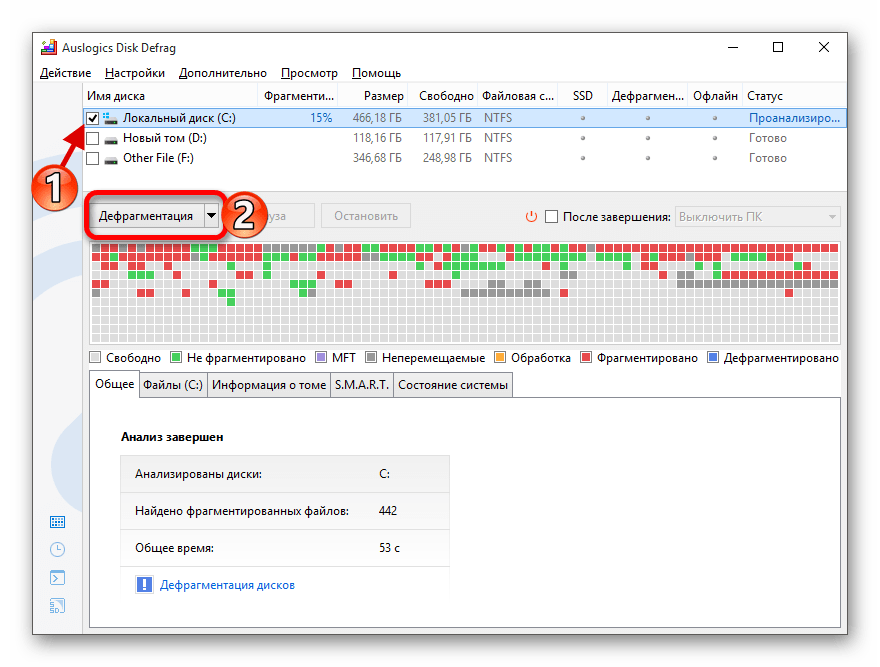880x667 pixels.
Task: Open the command line sidebar icon
Action: (x=57, y=577)
